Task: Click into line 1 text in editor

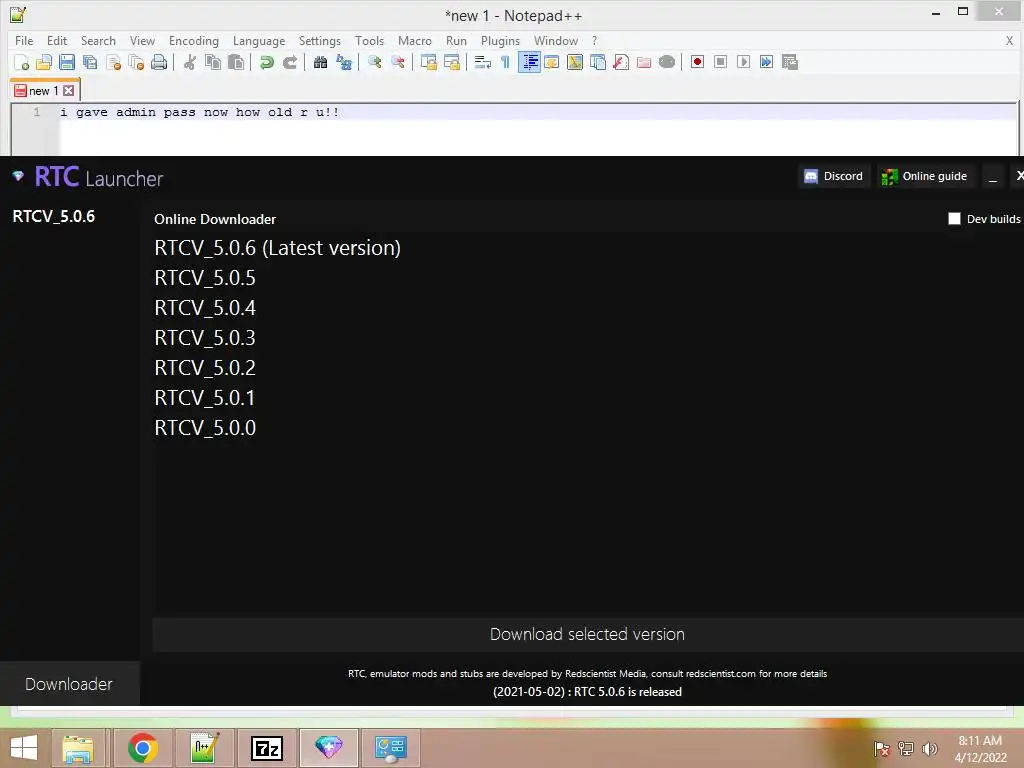Action: pos(200,112)
